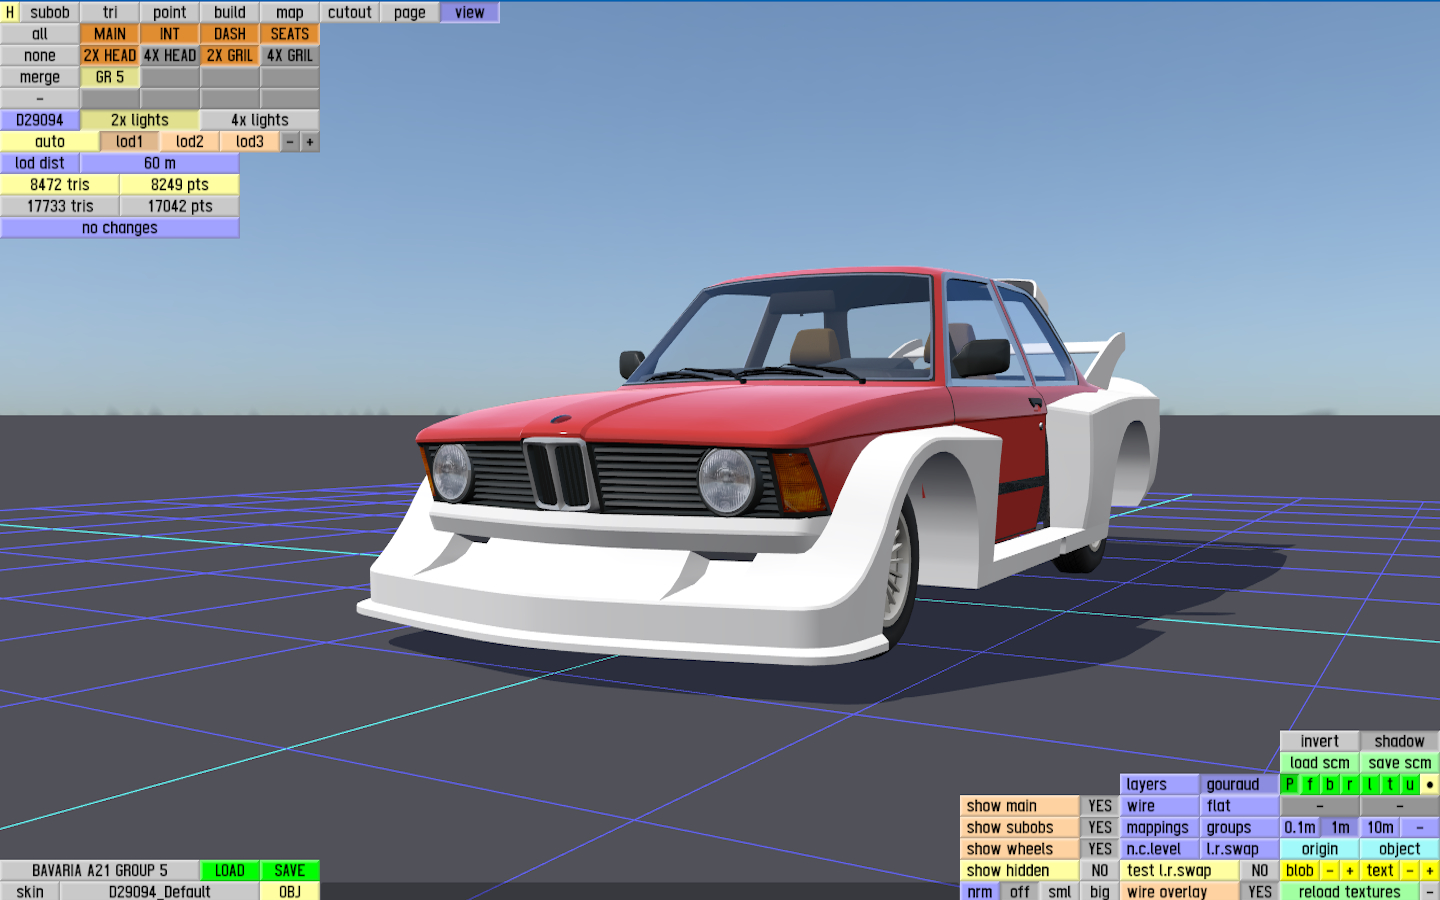
Task: Click the load scm button
Action: pyautogui.click(x=1320, y=763)
